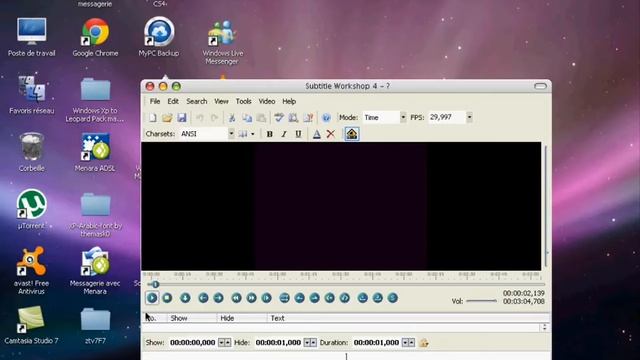Image resolution: width=640 pixels, height=360 pixels.
Task: Open the Tools menu
Action: point(243,101)
